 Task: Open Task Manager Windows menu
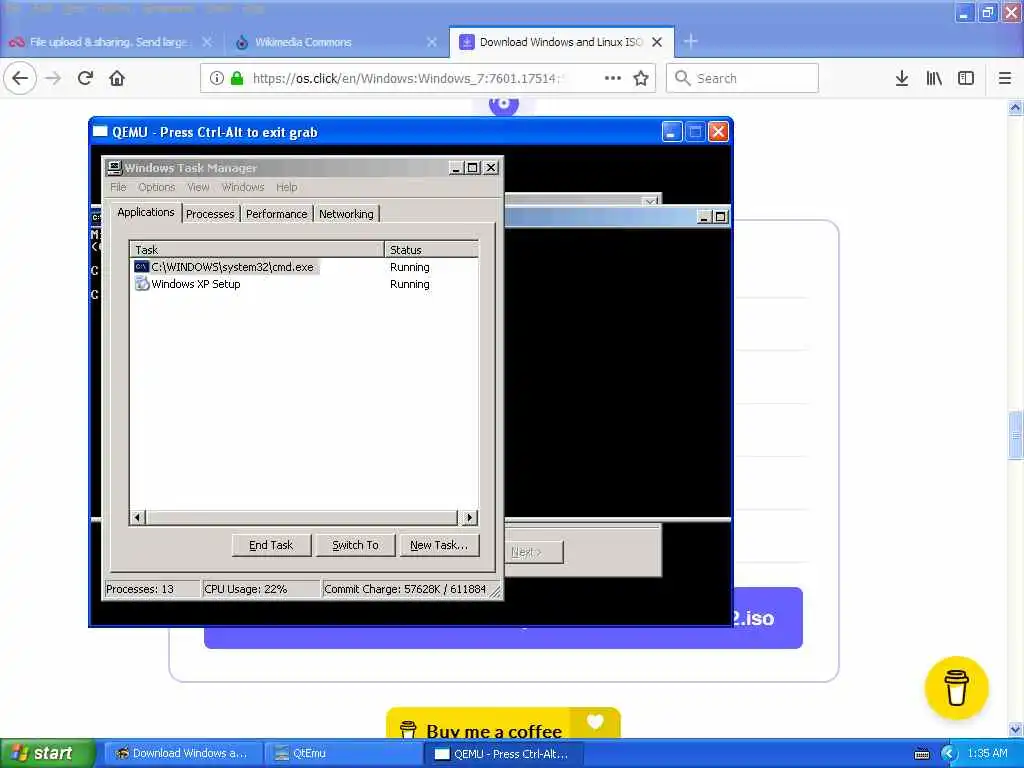coord(243,187)
